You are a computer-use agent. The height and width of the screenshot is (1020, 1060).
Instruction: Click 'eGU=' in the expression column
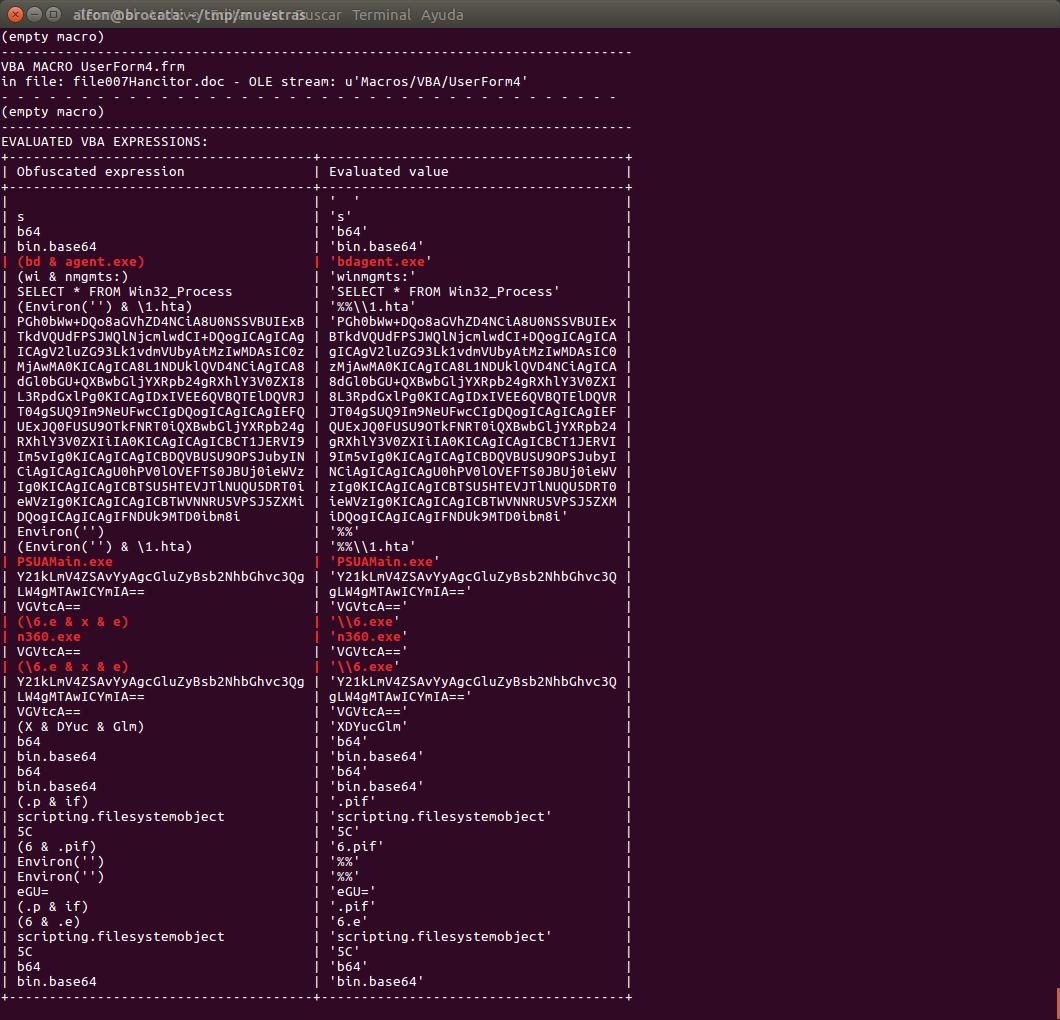[x=32, y=892]
